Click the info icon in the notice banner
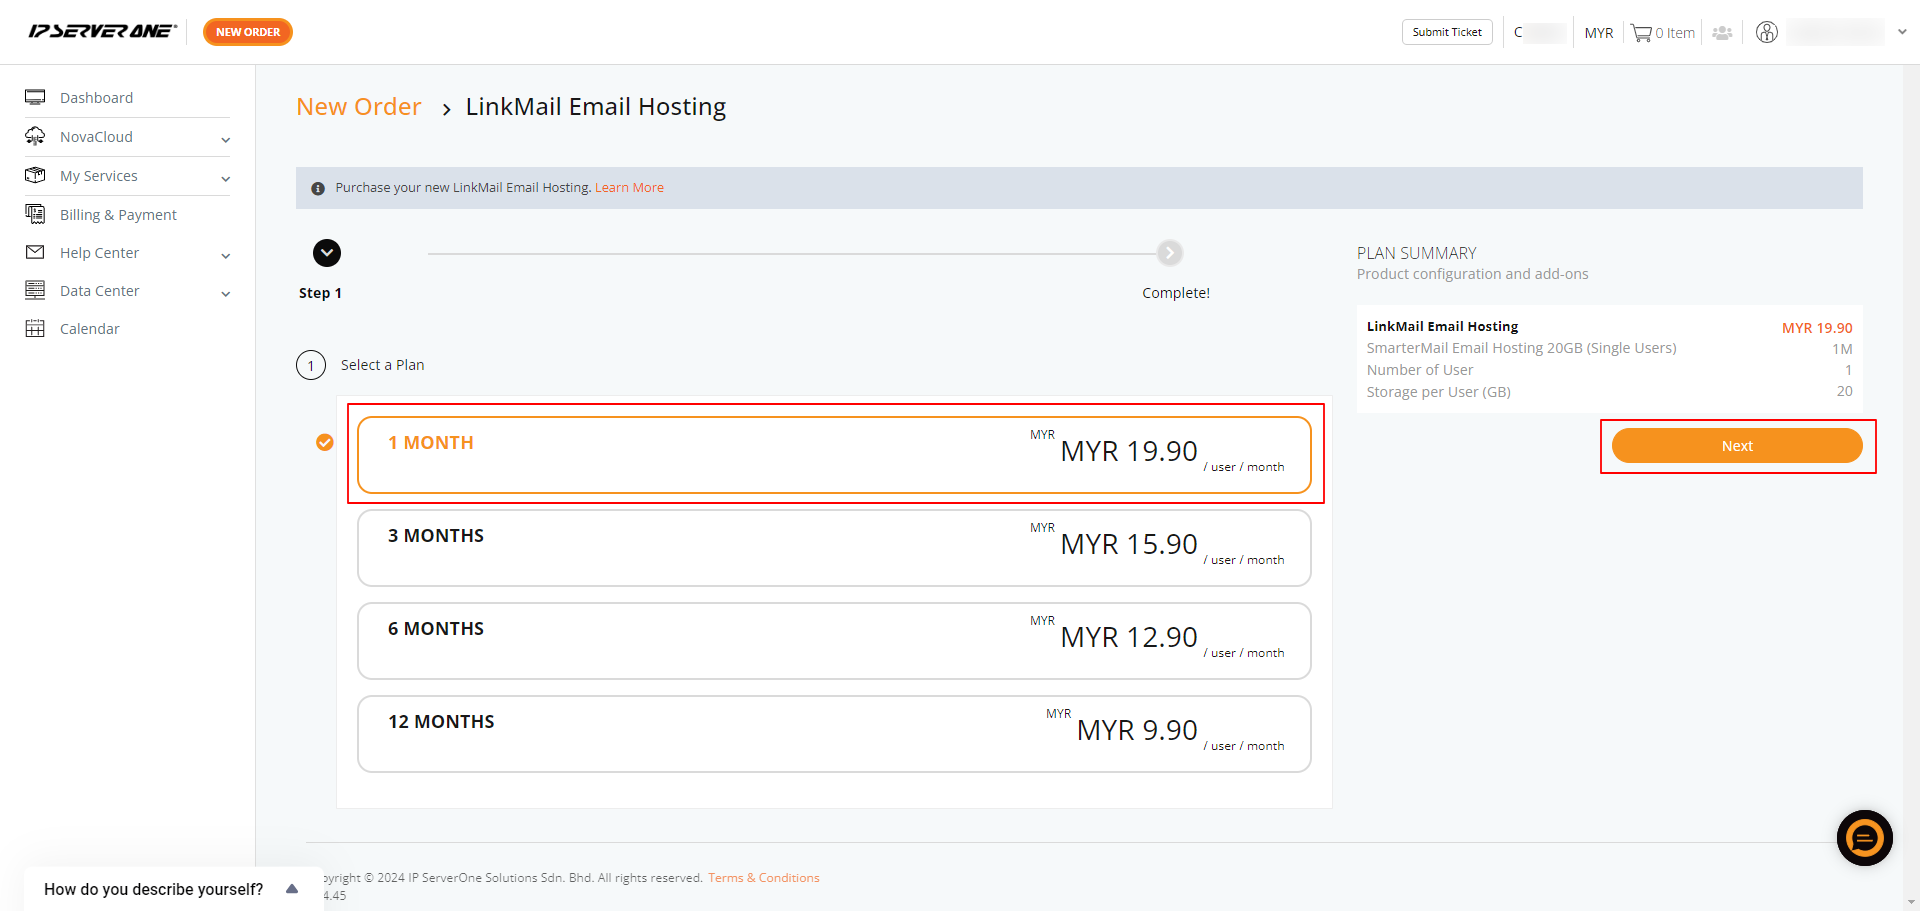 coord(318,188)
